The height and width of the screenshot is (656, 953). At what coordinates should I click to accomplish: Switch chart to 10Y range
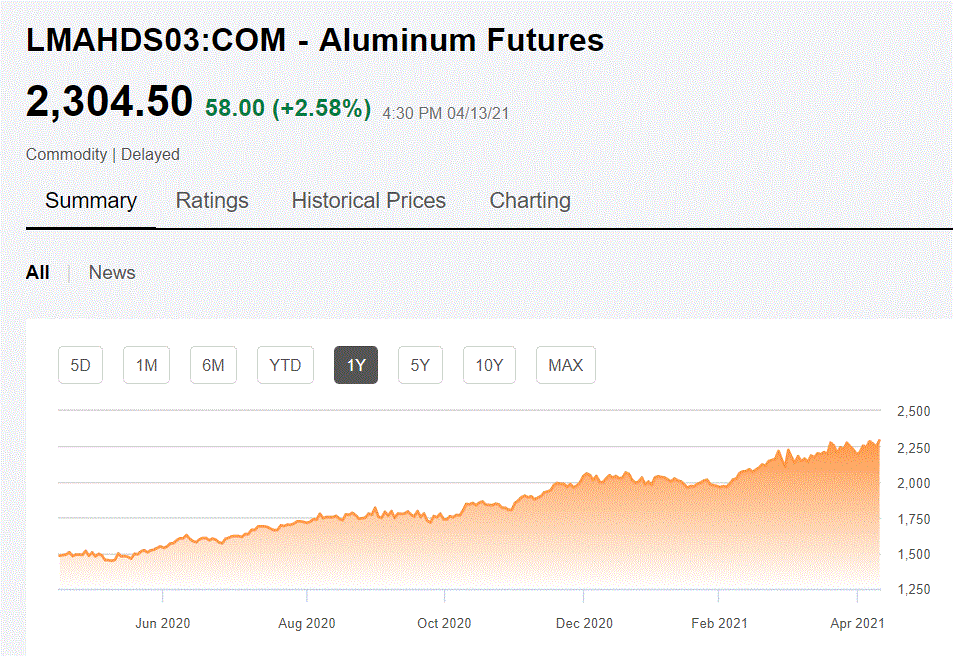[489, 365]
